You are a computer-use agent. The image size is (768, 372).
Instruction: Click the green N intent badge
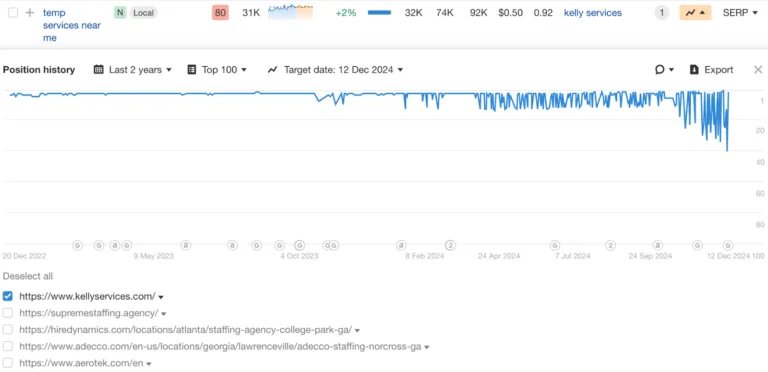[120, 13]
